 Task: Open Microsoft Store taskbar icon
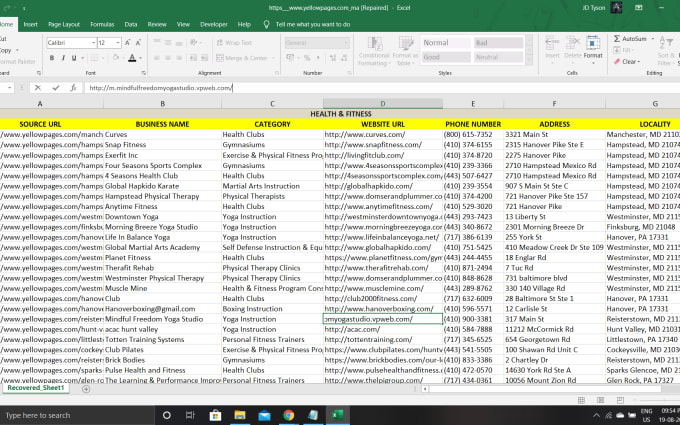[215, 415]
